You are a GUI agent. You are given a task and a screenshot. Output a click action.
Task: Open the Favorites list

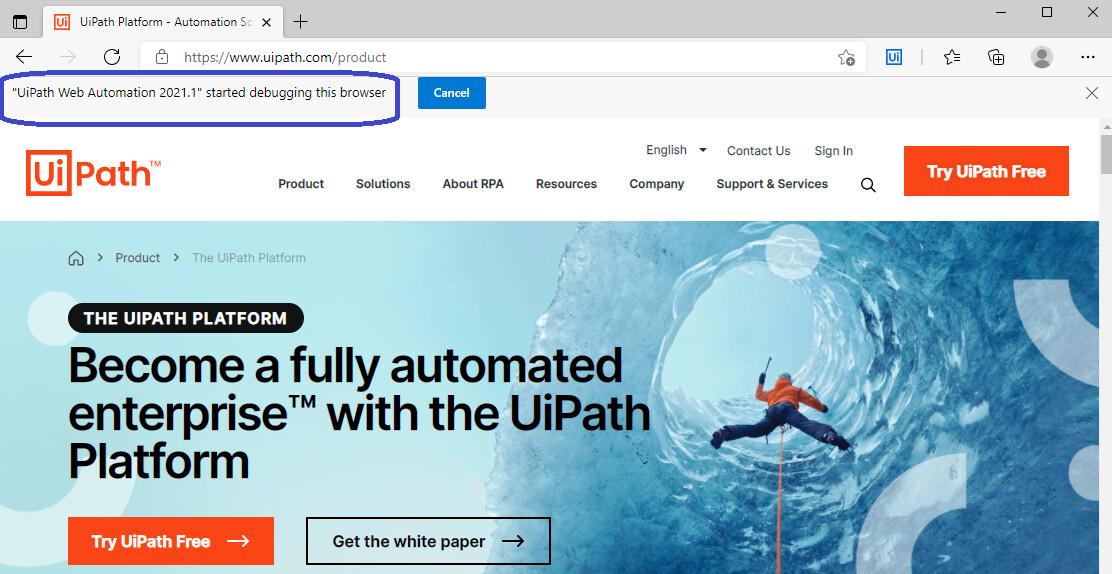click(x=952, y=57)
